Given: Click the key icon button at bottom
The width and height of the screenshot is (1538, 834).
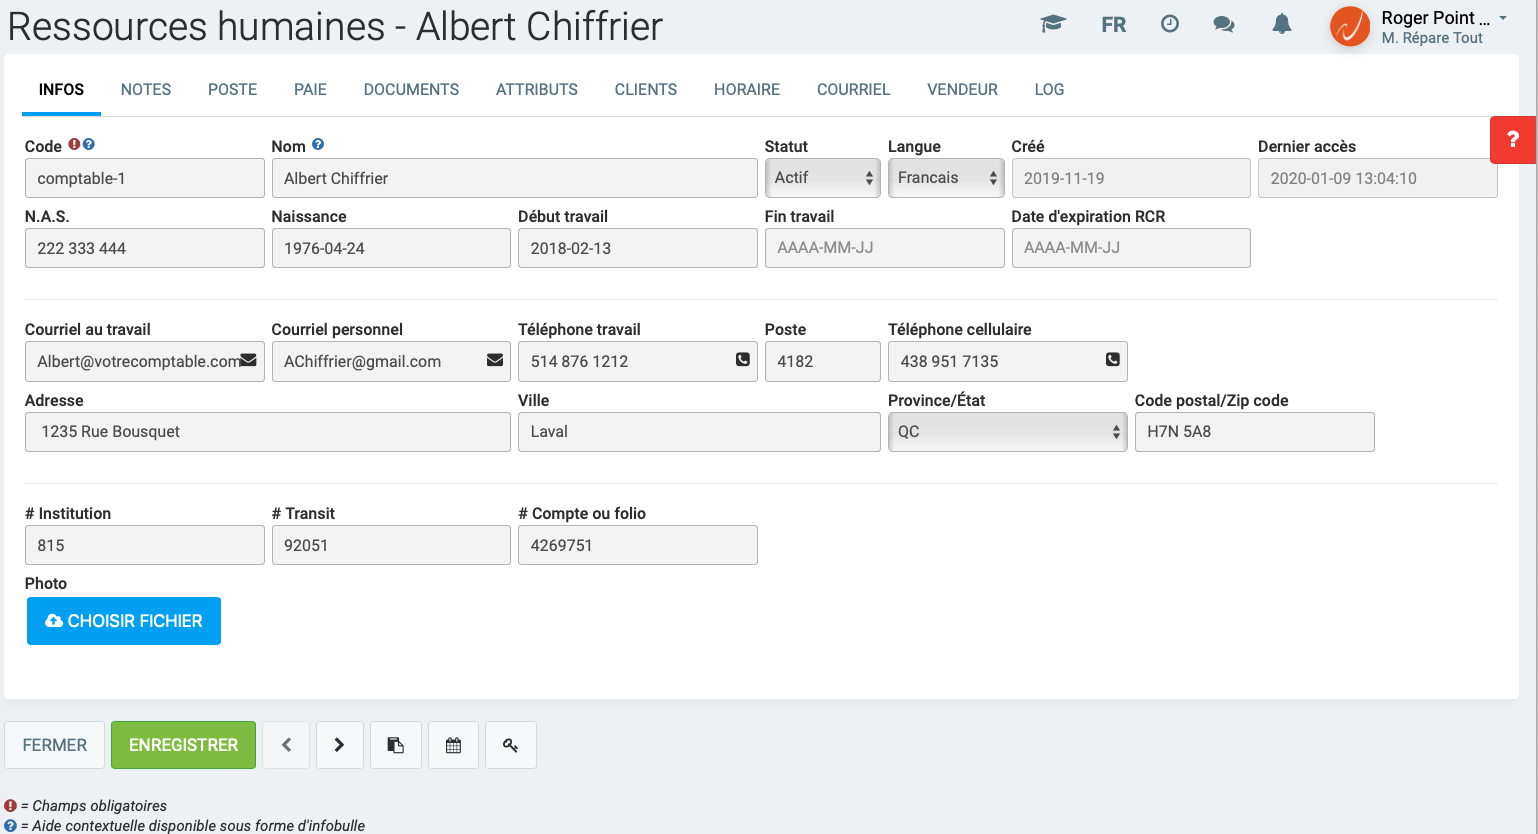Looking at the screenshot, I should (510, 745).
